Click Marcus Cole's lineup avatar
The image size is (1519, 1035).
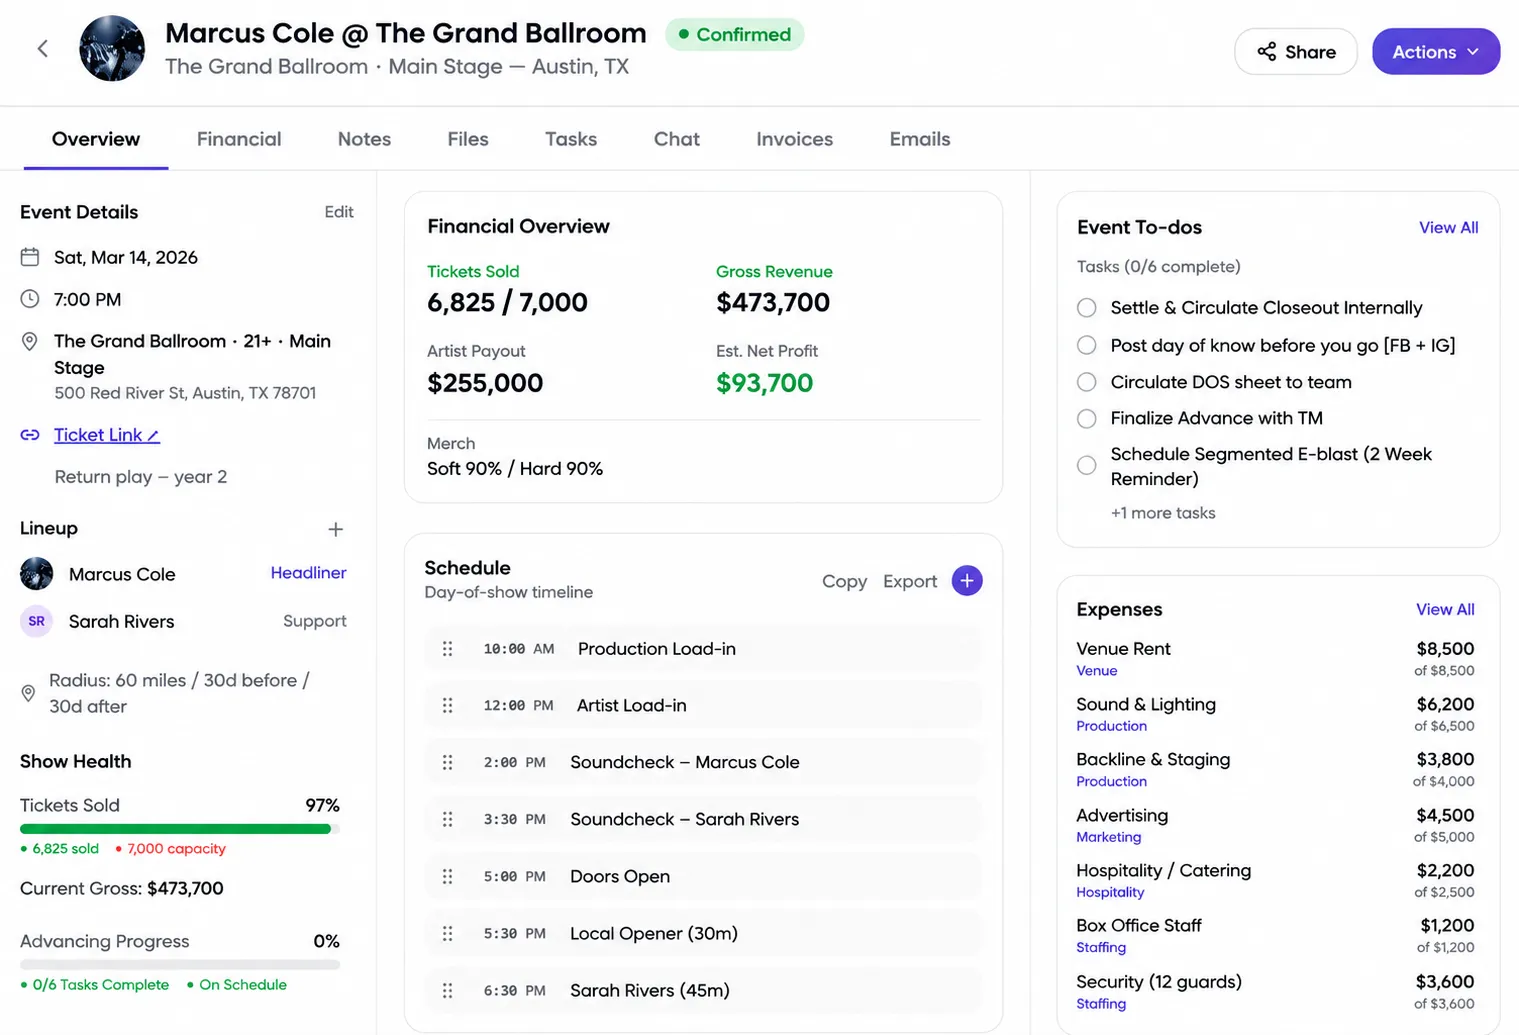[x=37, y=574]
